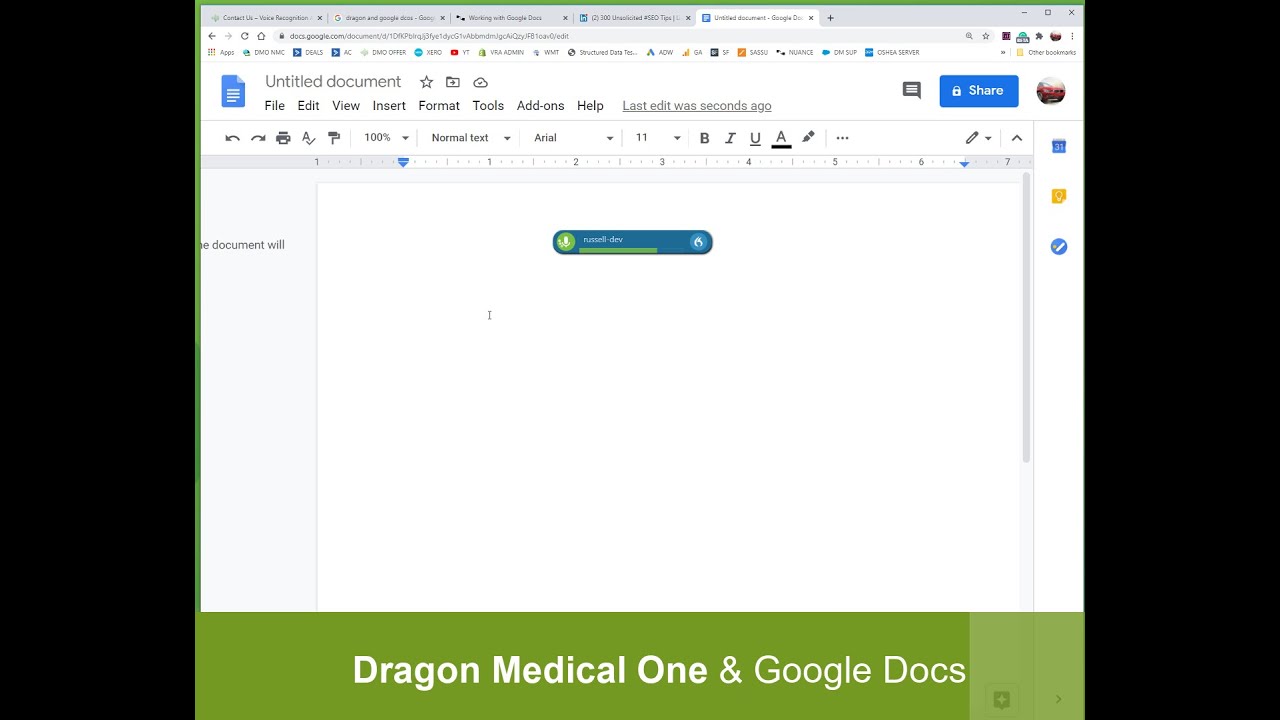Open the Add-ons menu
Image resolution: width=1280 pixels, height=720 pixels.
[x=540, y=106]
